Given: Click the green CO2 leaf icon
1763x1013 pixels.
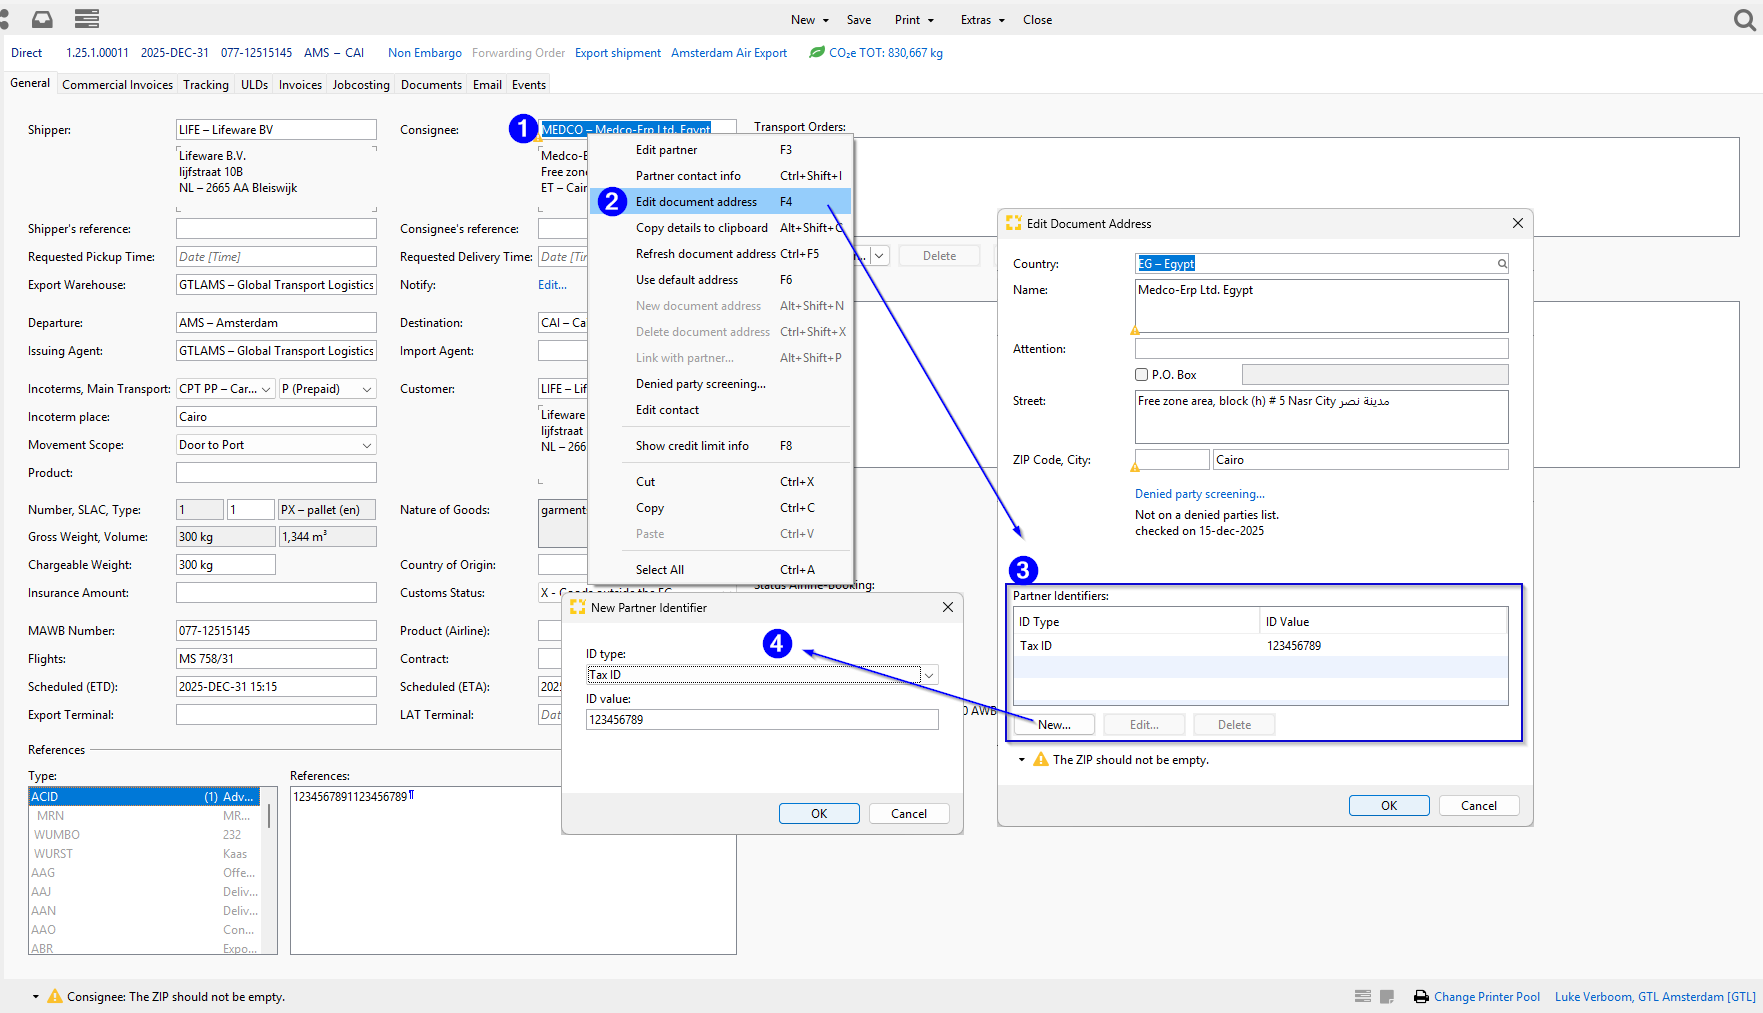Looking at the screenshot, I should (x=817, y=52).
